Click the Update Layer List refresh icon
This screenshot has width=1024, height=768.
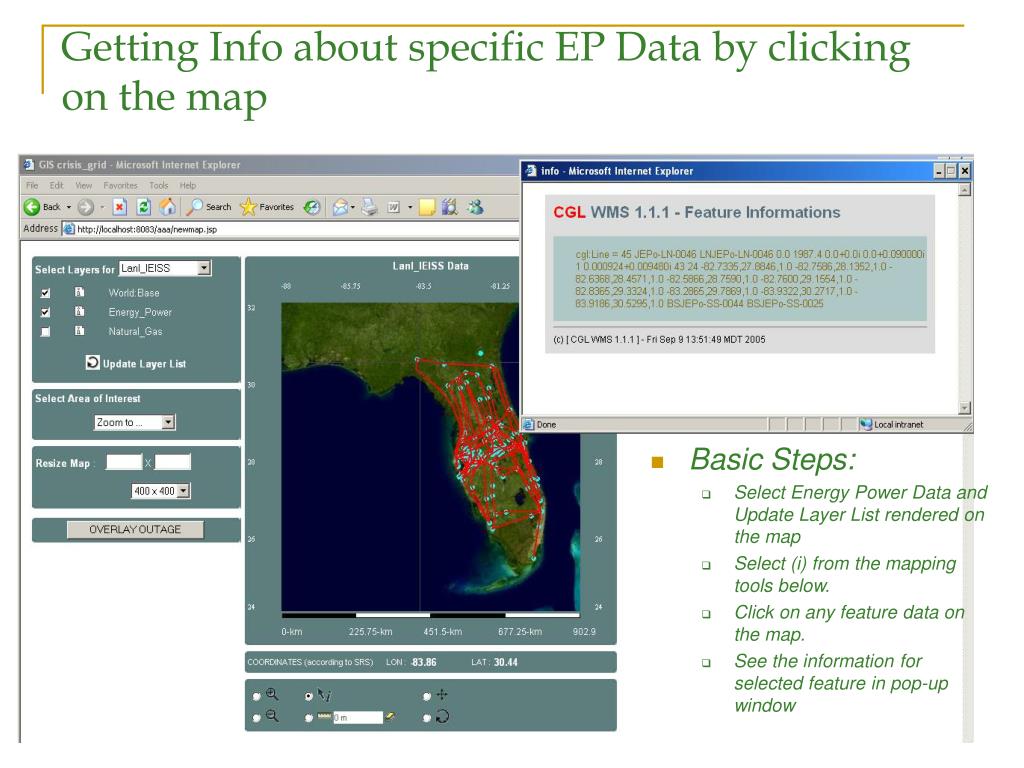click(93, 362)
